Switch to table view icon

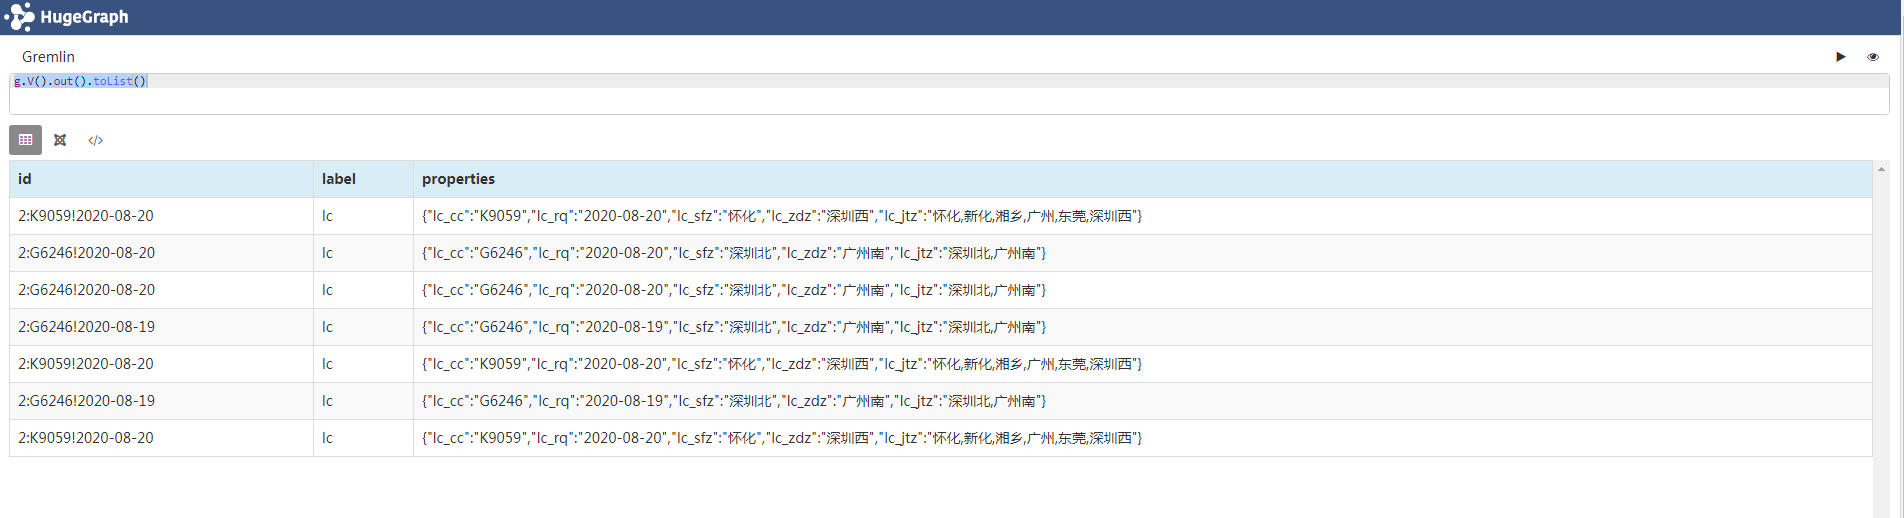pos(26,140)
